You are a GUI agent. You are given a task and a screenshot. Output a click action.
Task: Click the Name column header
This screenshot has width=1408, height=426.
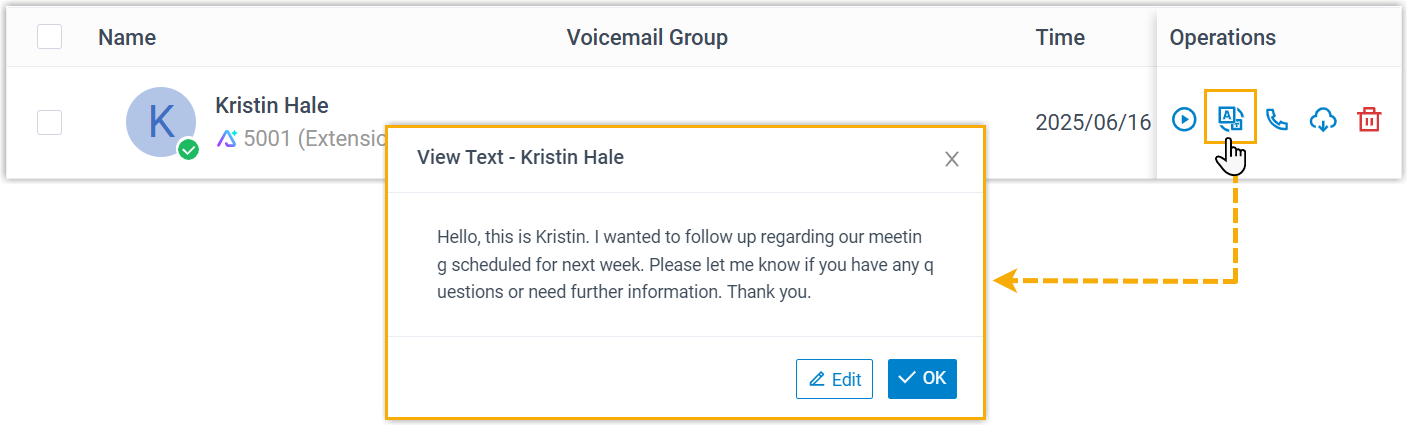127,38
